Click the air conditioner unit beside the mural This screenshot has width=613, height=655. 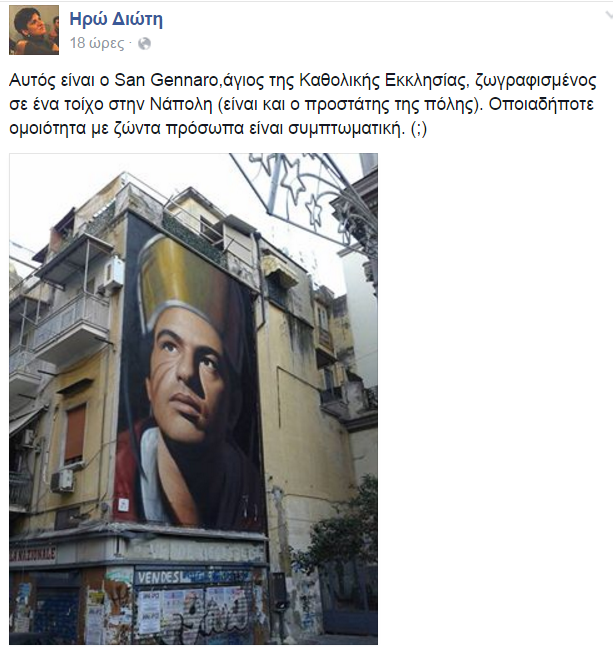point(113,274)
